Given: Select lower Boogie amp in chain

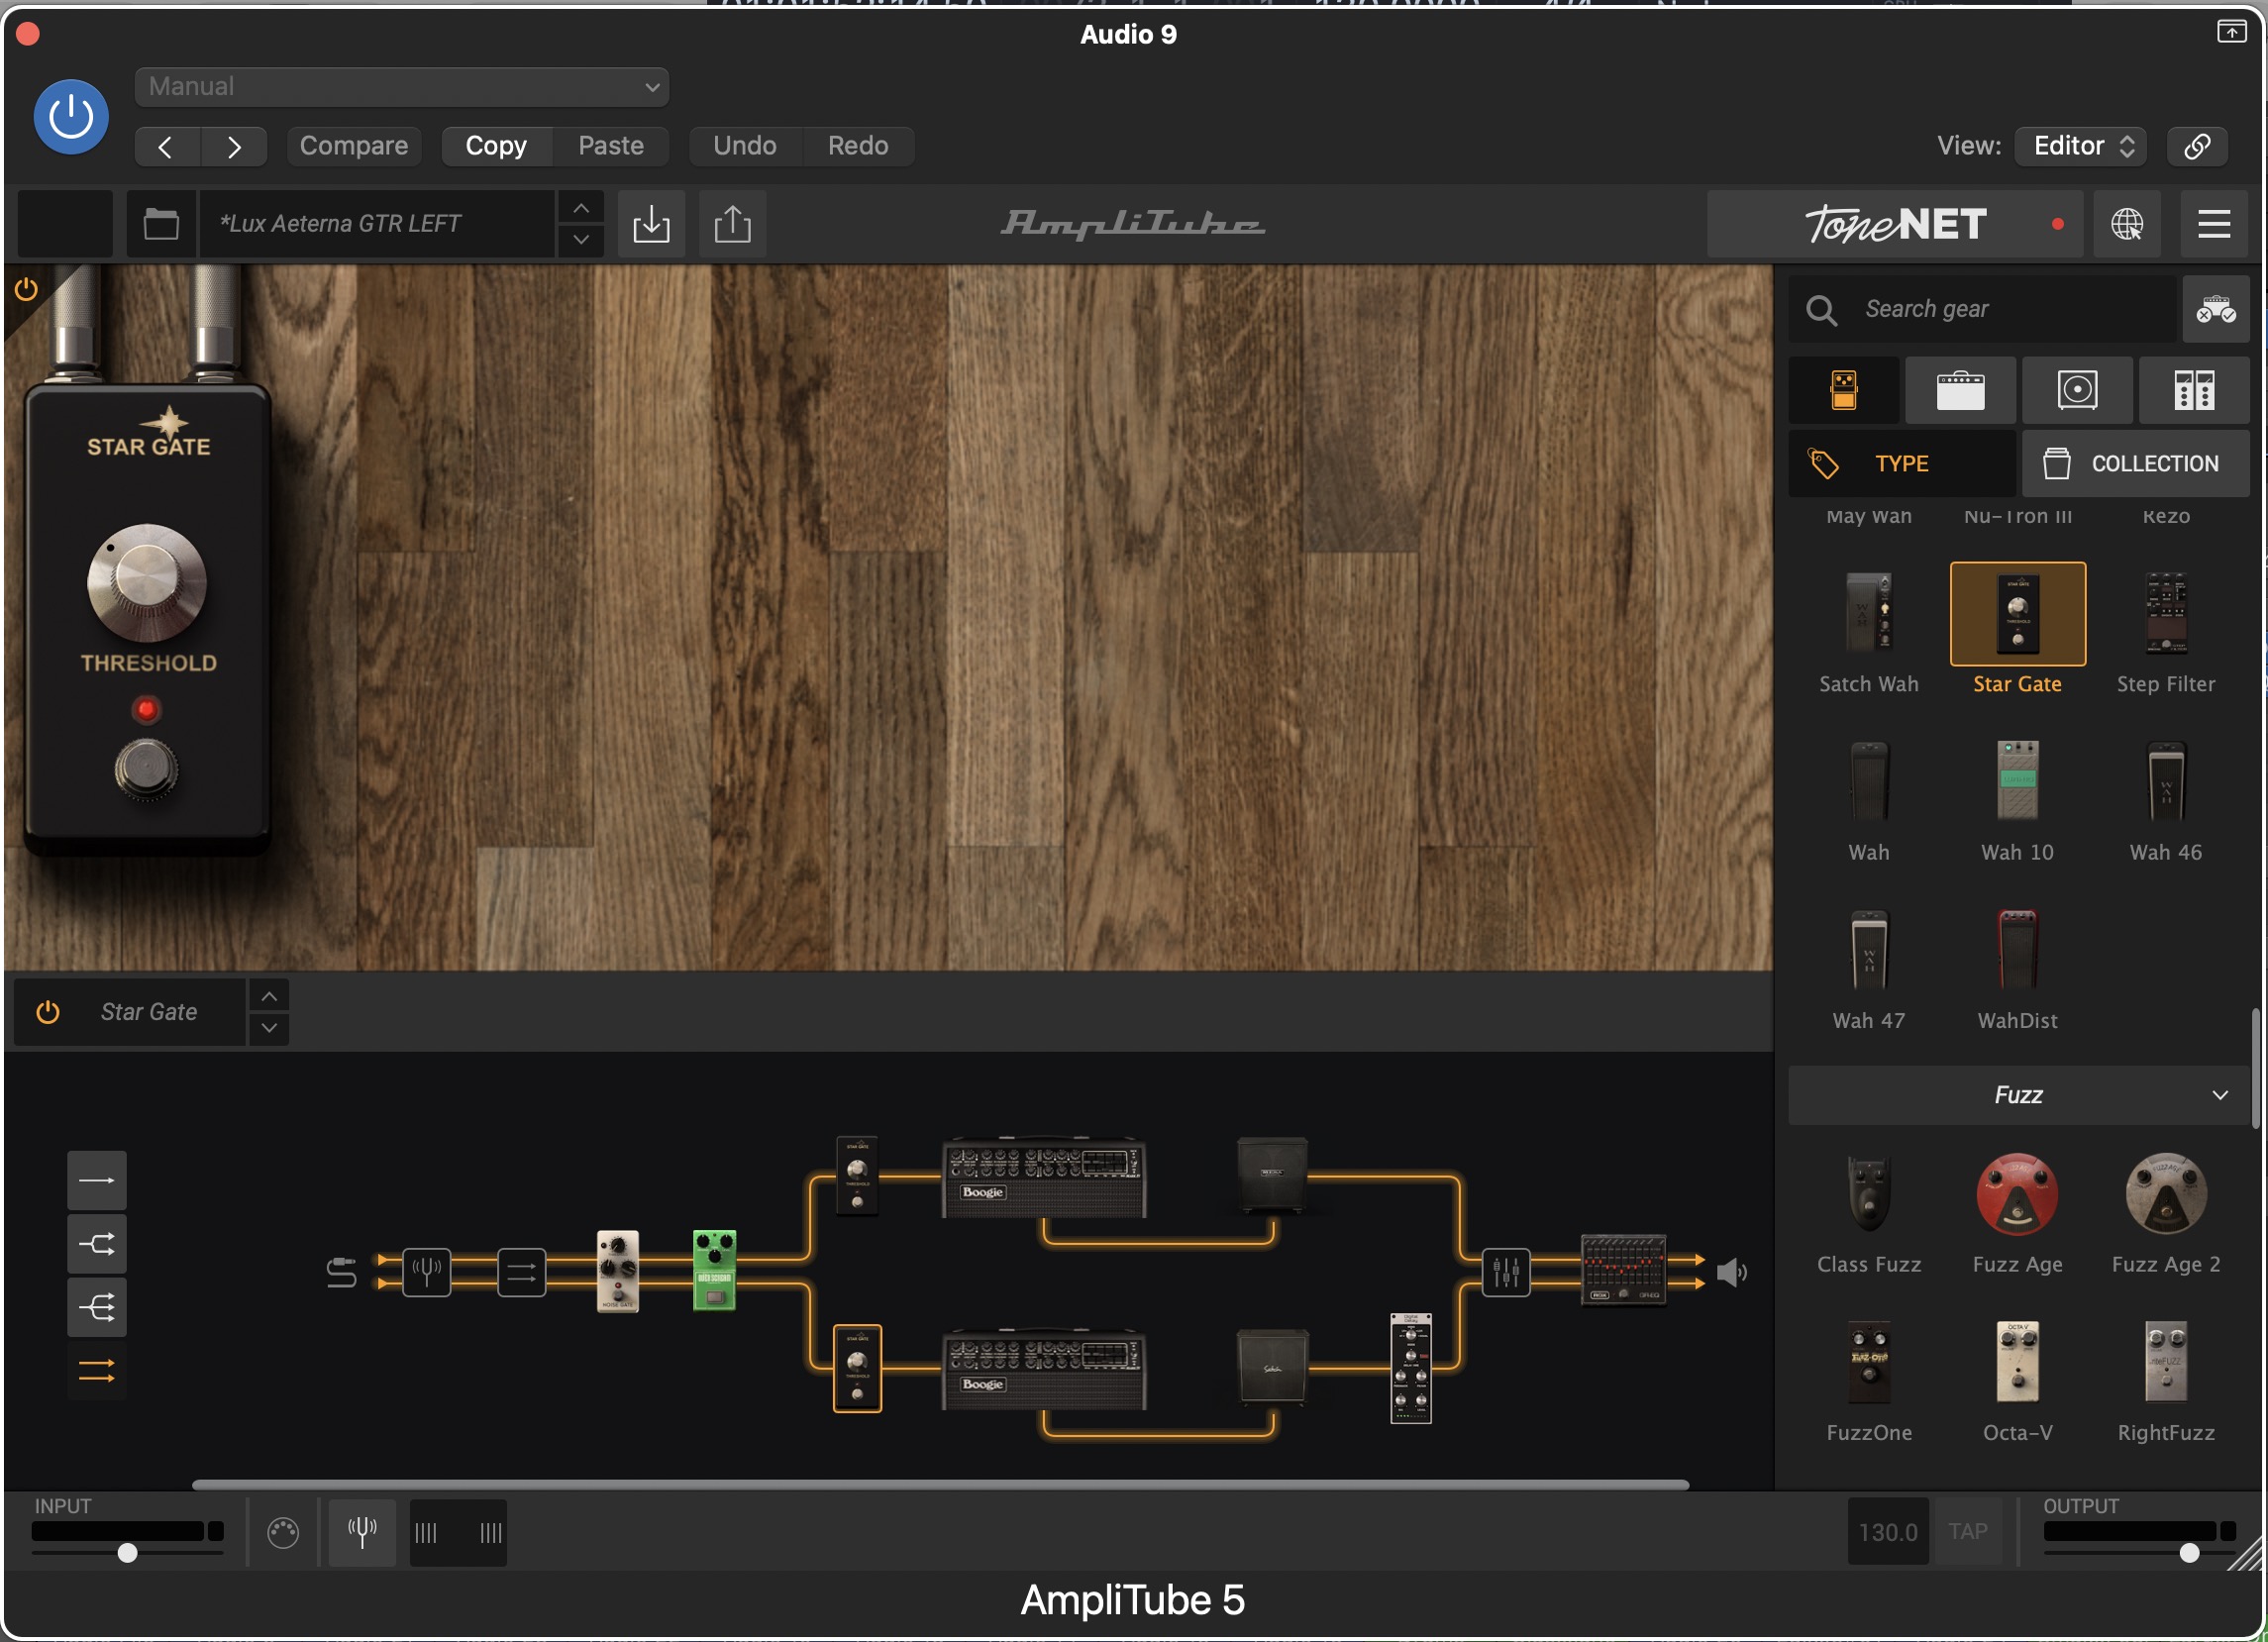Looking at the screenshot, I should (1044, 1369).
